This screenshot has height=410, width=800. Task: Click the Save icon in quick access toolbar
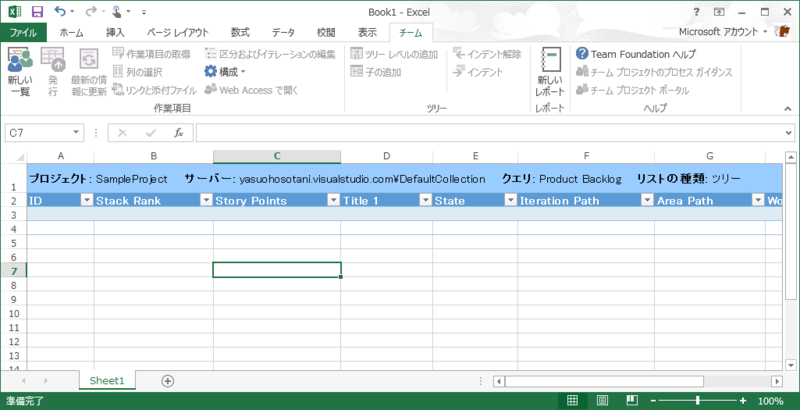pos(37,12)
